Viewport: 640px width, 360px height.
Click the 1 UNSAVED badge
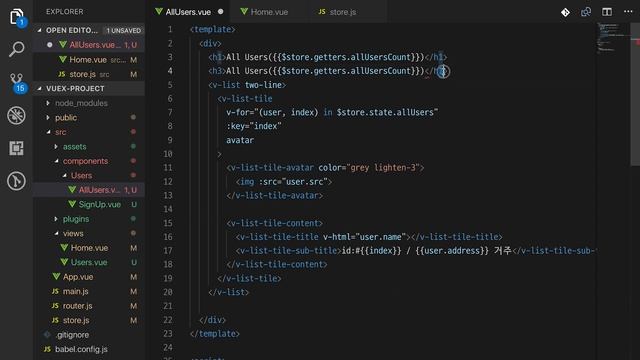pos(123,31)
